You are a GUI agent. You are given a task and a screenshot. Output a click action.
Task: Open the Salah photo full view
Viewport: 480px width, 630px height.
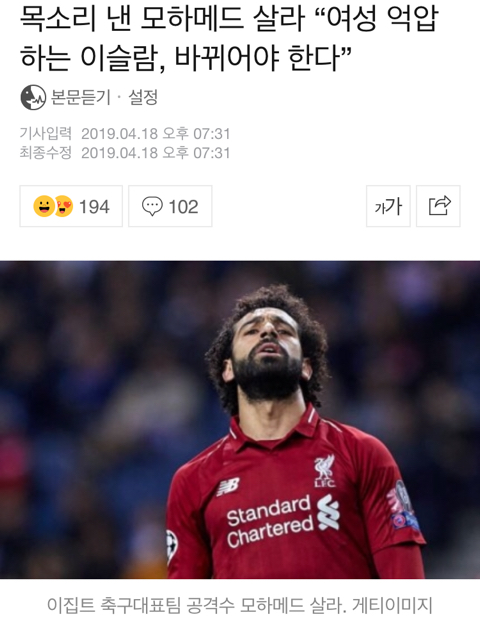pos(240,420)
